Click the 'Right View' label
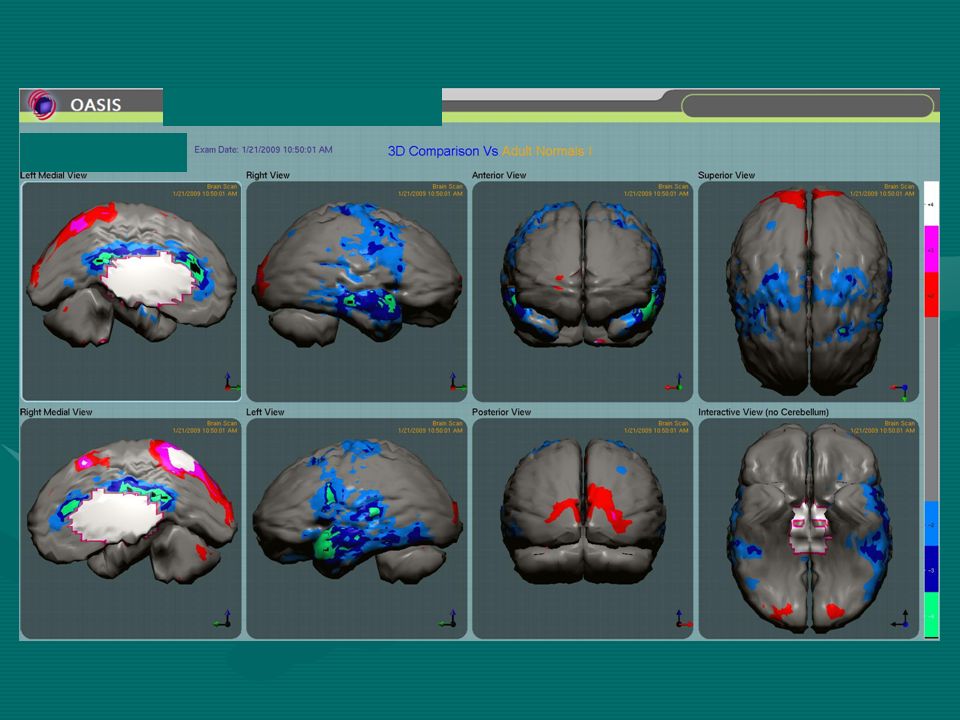960x720 pixels. 268,175
